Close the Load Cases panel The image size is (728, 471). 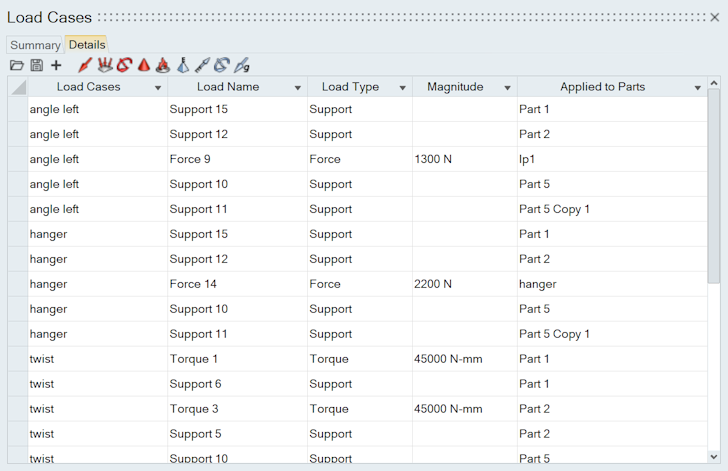point(714,17)
